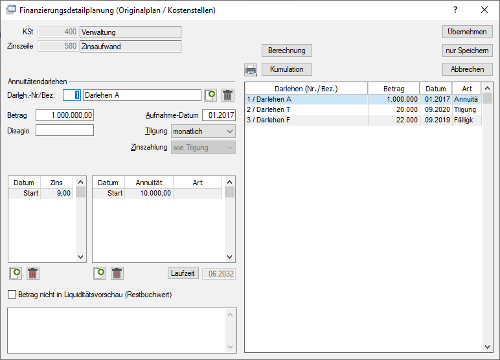Click the loan name field containing Darlehen A

tap(142, 95)
